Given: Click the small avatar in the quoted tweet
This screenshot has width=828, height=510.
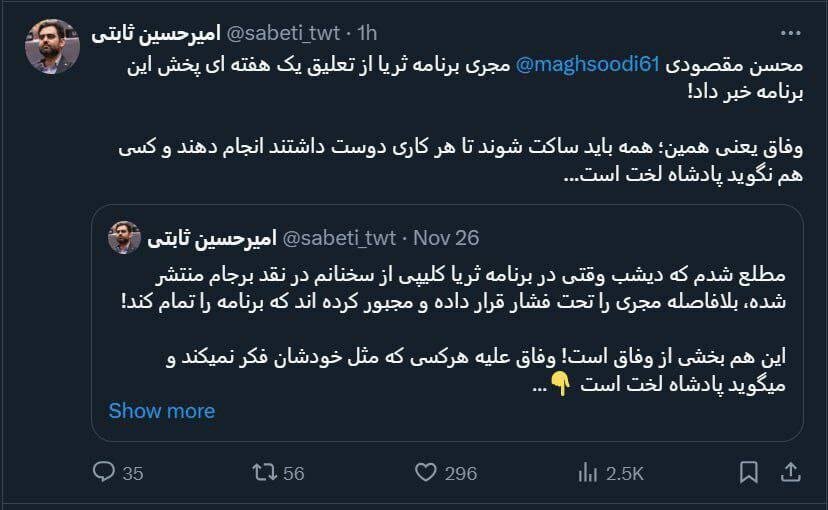Looking at the screenshot, I should pyautogui.click(x=124, y=238).
